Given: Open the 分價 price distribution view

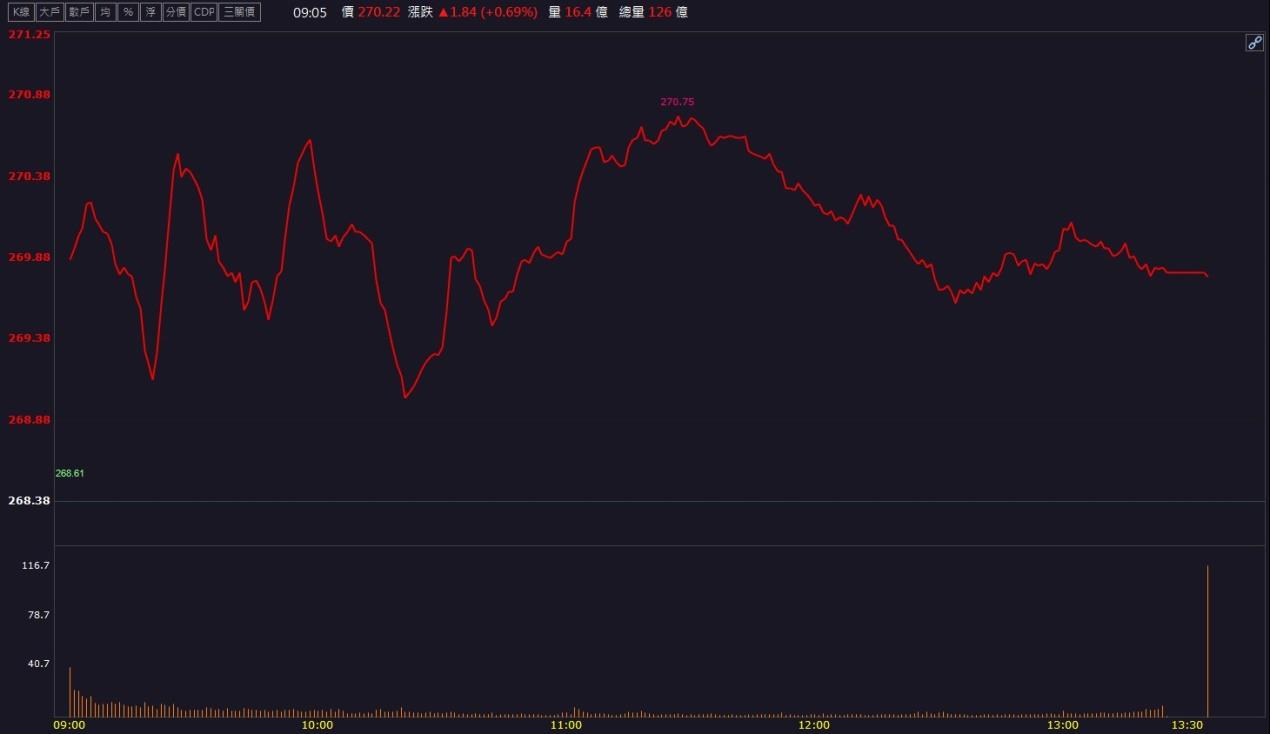Looking at the screenshot, I should [x=176, y=12].
